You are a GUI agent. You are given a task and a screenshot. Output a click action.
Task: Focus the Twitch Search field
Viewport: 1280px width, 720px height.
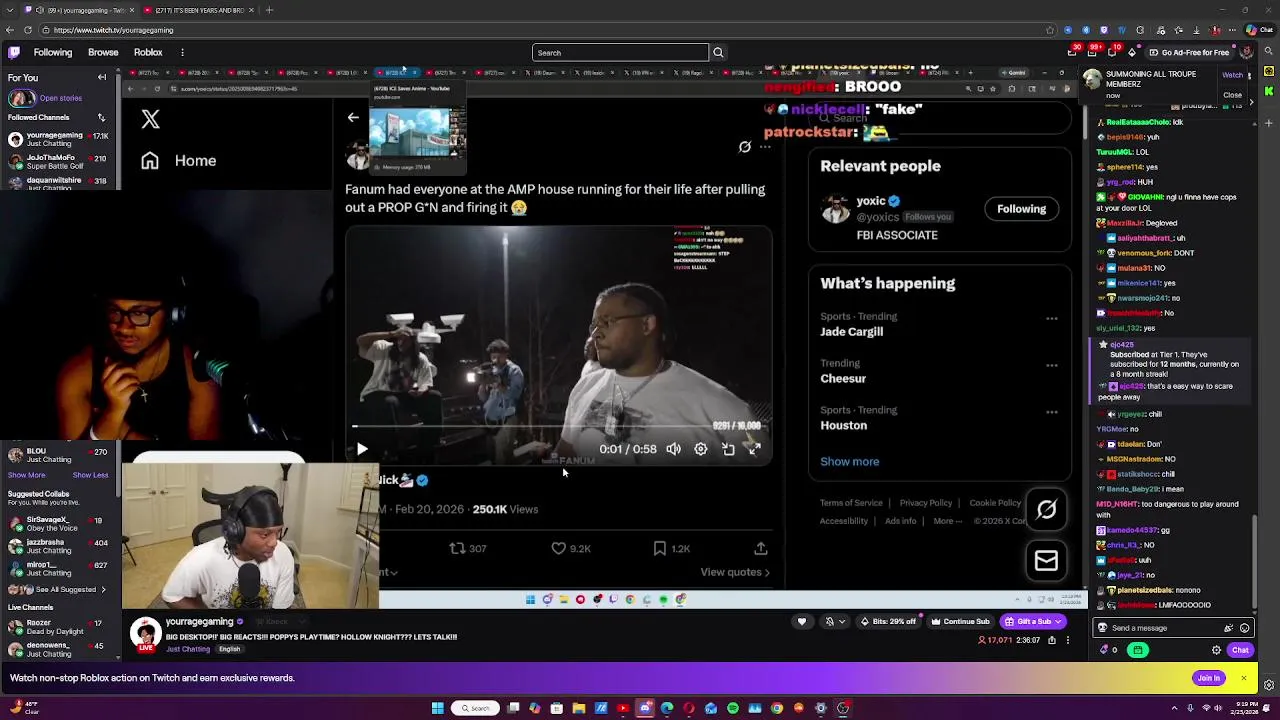[620, 52]
